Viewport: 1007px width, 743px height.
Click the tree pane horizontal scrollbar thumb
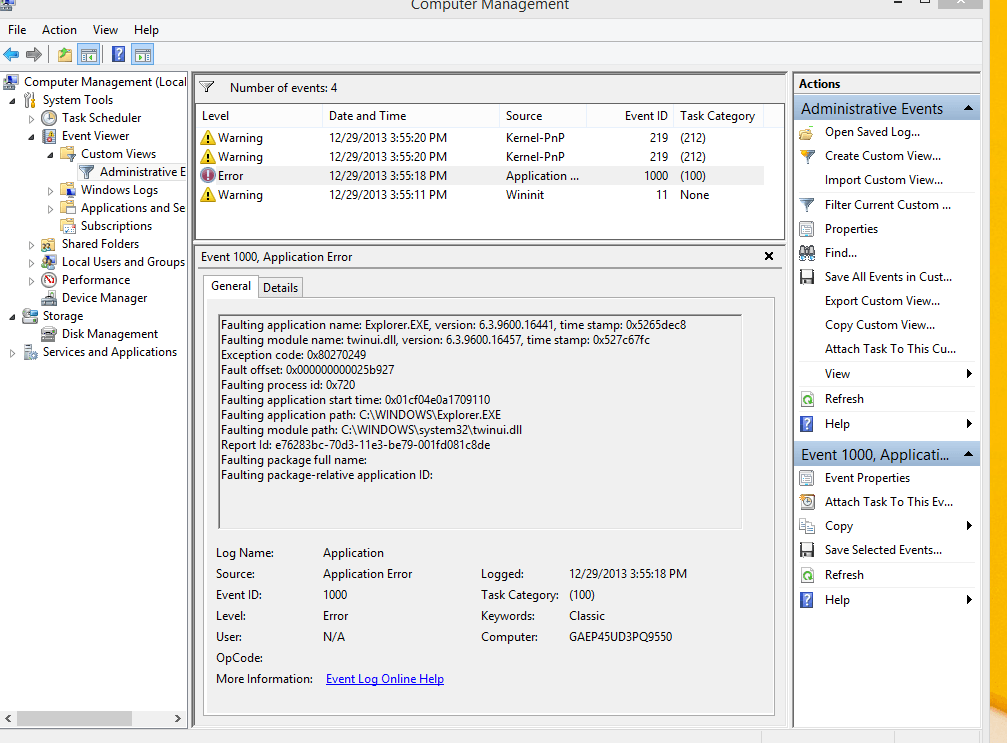[x=74, y=719]
